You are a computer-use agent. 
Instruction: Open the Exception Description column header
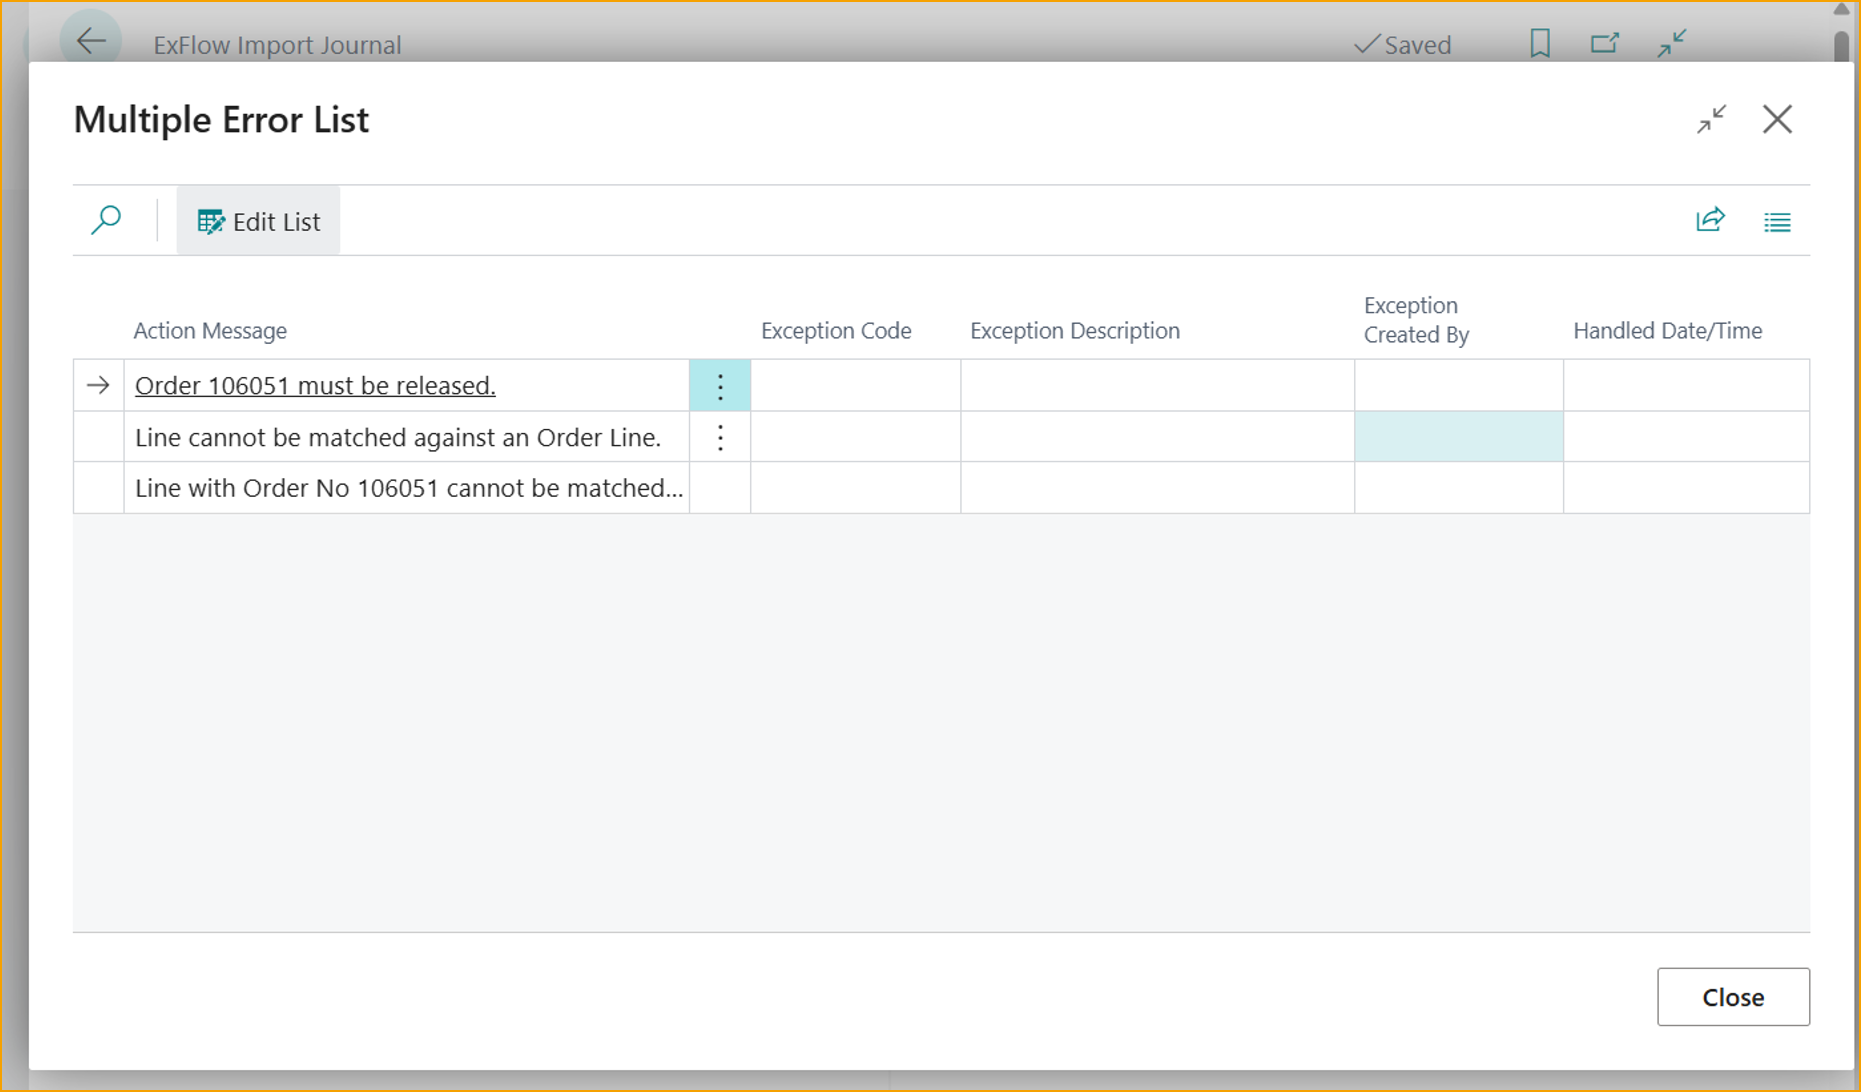point(1074,331)
